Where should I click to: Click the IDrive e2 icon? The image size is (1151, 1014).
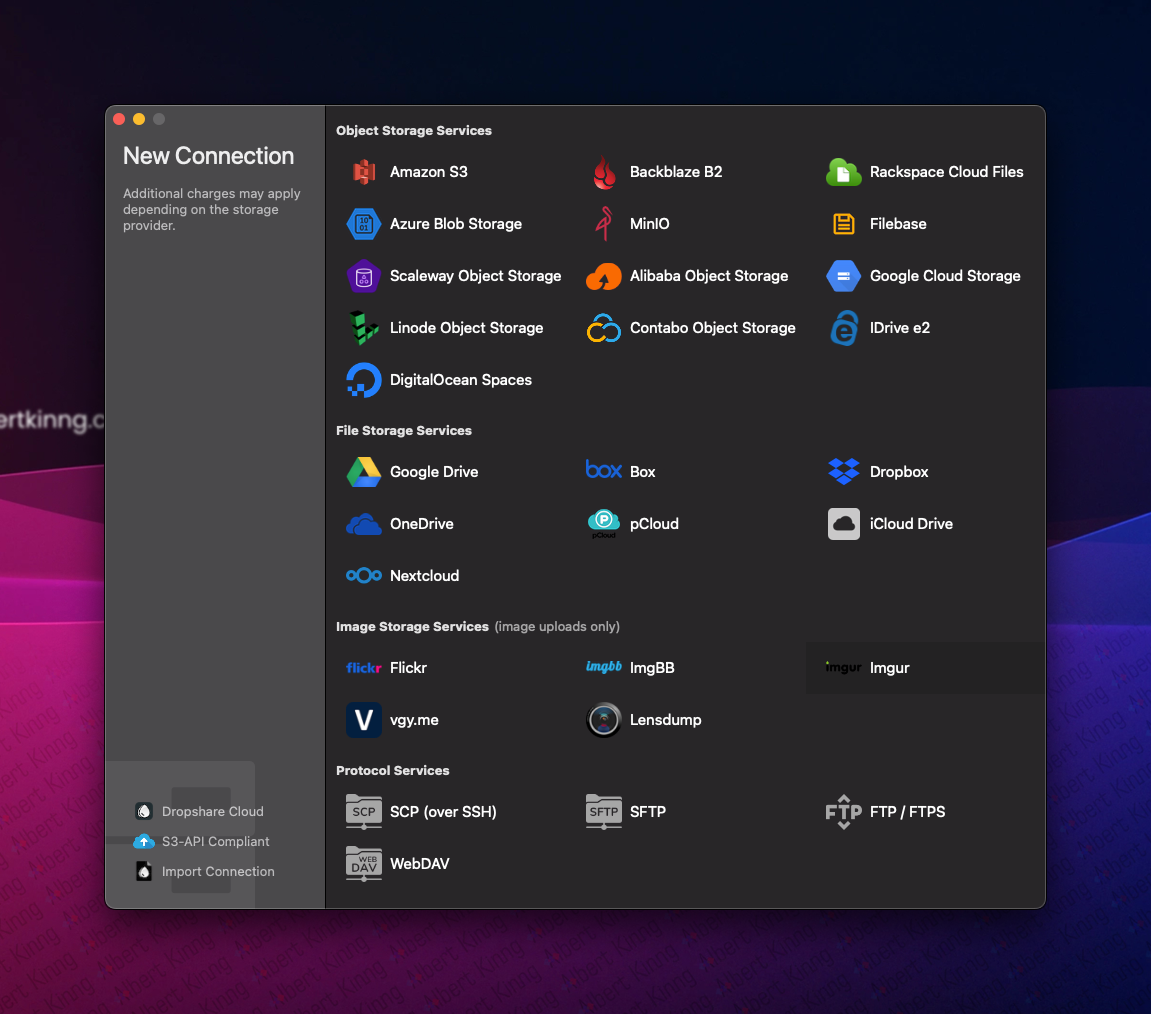[x=843, y=328]
